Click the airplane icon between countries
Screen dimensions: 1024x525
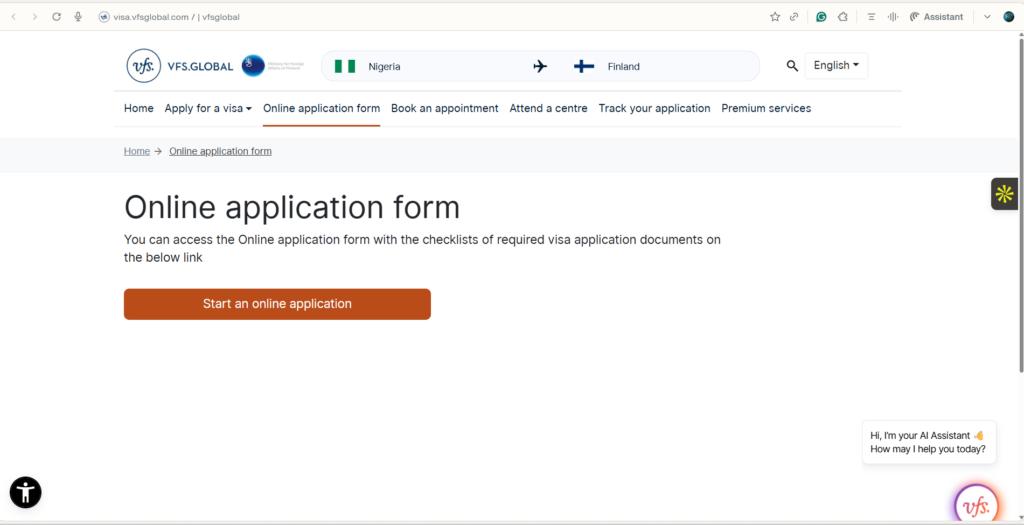coord(540,66)
